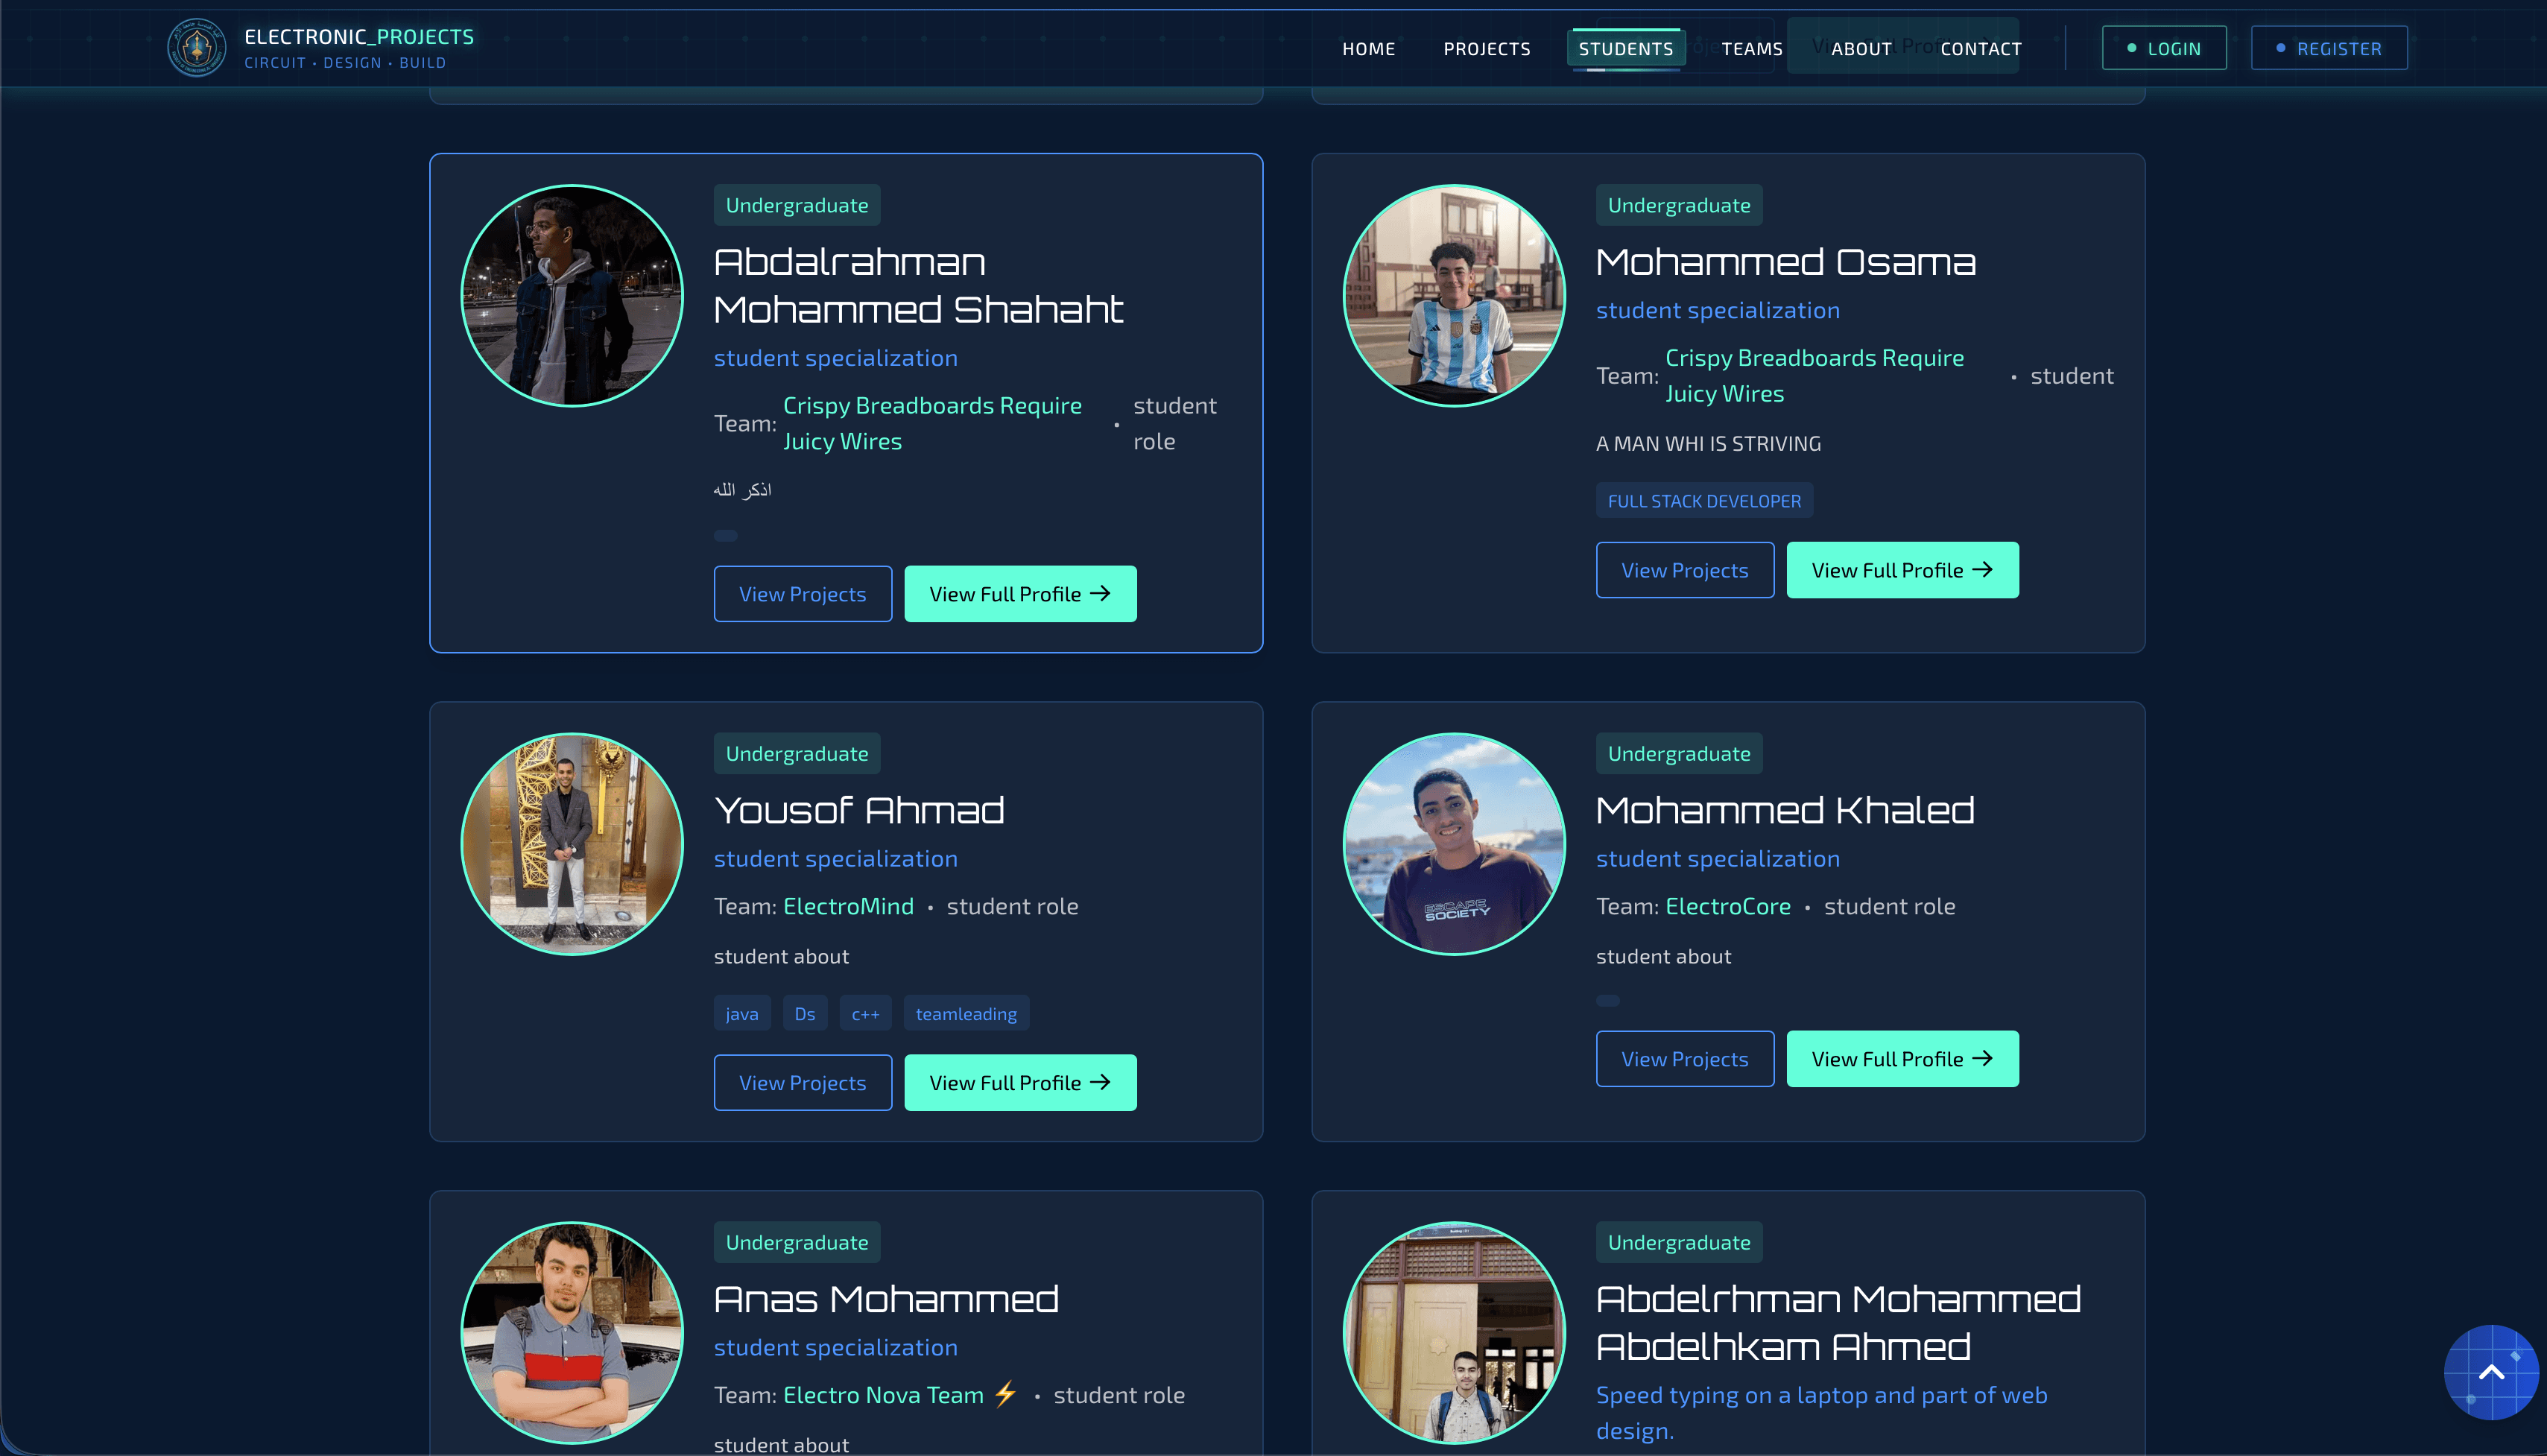View Full Profile of Abdalrahman Mohammed Shahaht
2547x1456 pixels.
point(1020,594)
